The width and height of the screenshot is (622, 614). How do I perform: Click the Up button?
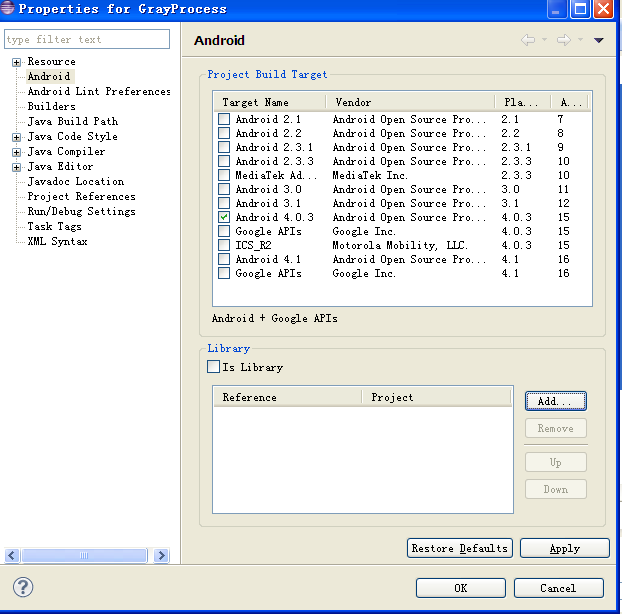[556, 462]
